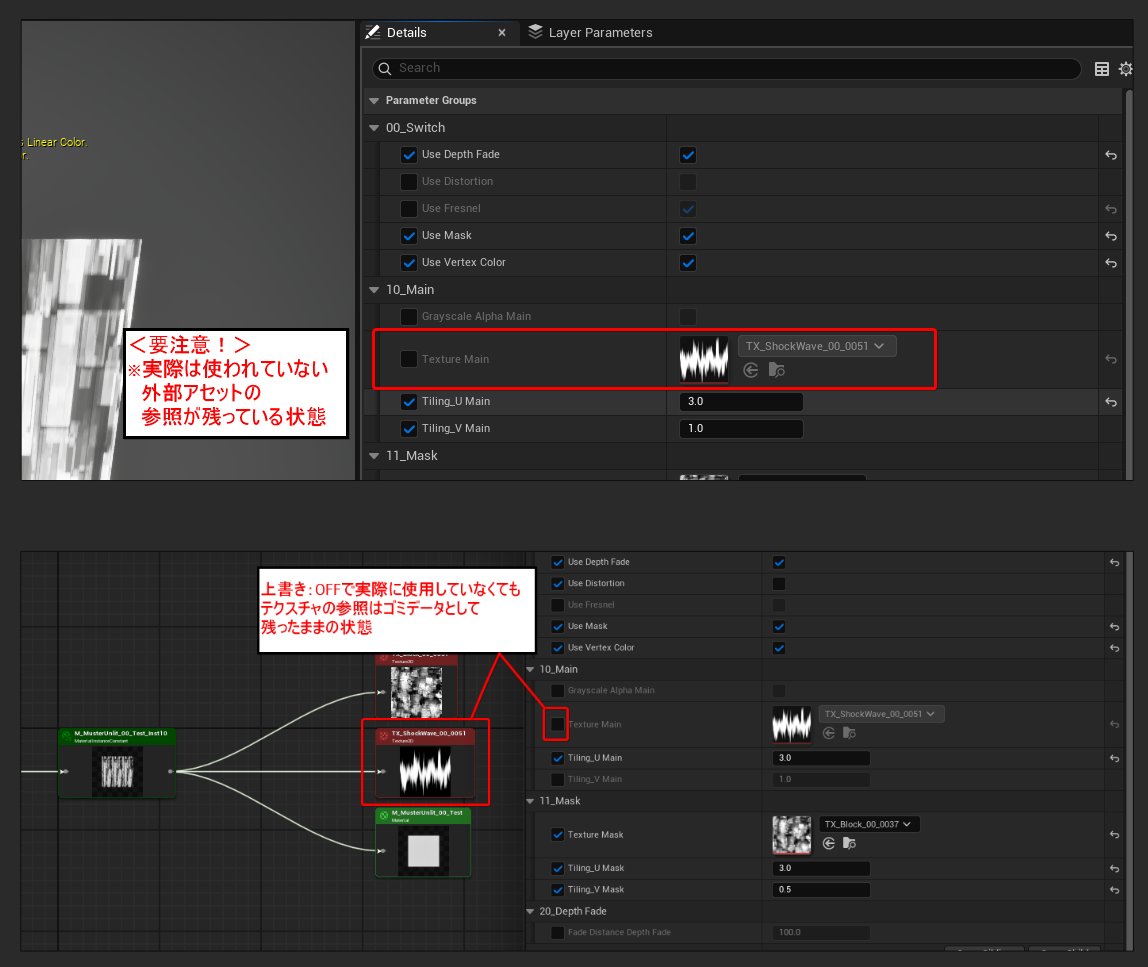Reset Use Depth Fade to default arrow
This screenshot has width=1148, height=967.
pos(1110,155)
